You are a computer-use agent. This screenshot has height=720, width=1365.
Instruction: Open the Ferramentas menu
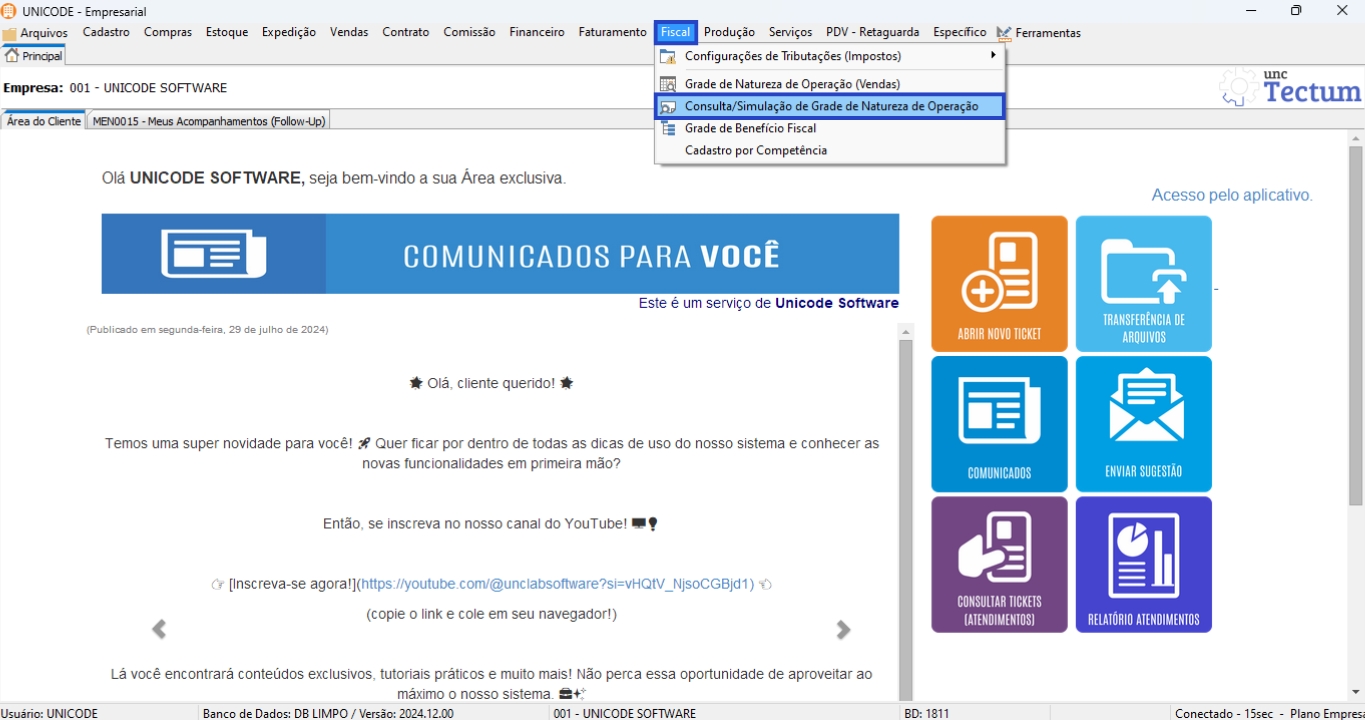pyautogui.click(x=1047, y=33)
